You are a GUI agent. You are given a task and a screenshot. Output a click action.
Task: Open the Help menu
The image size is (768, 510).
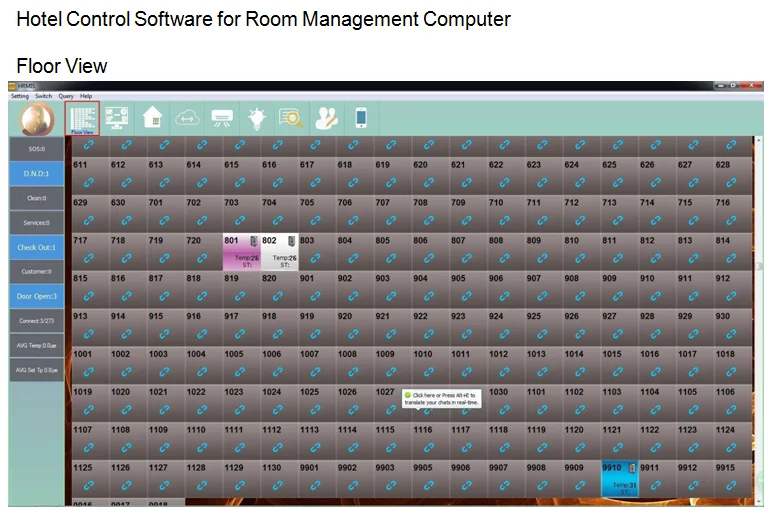(86, 96)
